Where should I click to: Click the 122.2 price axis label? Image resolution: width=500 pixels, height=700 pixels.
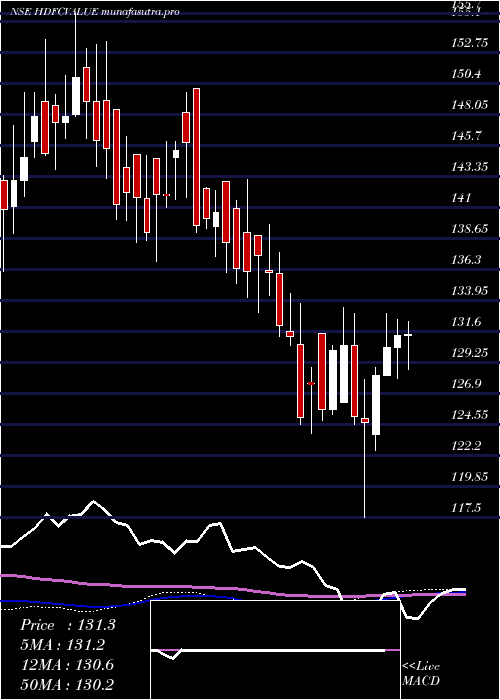[467, 446]
